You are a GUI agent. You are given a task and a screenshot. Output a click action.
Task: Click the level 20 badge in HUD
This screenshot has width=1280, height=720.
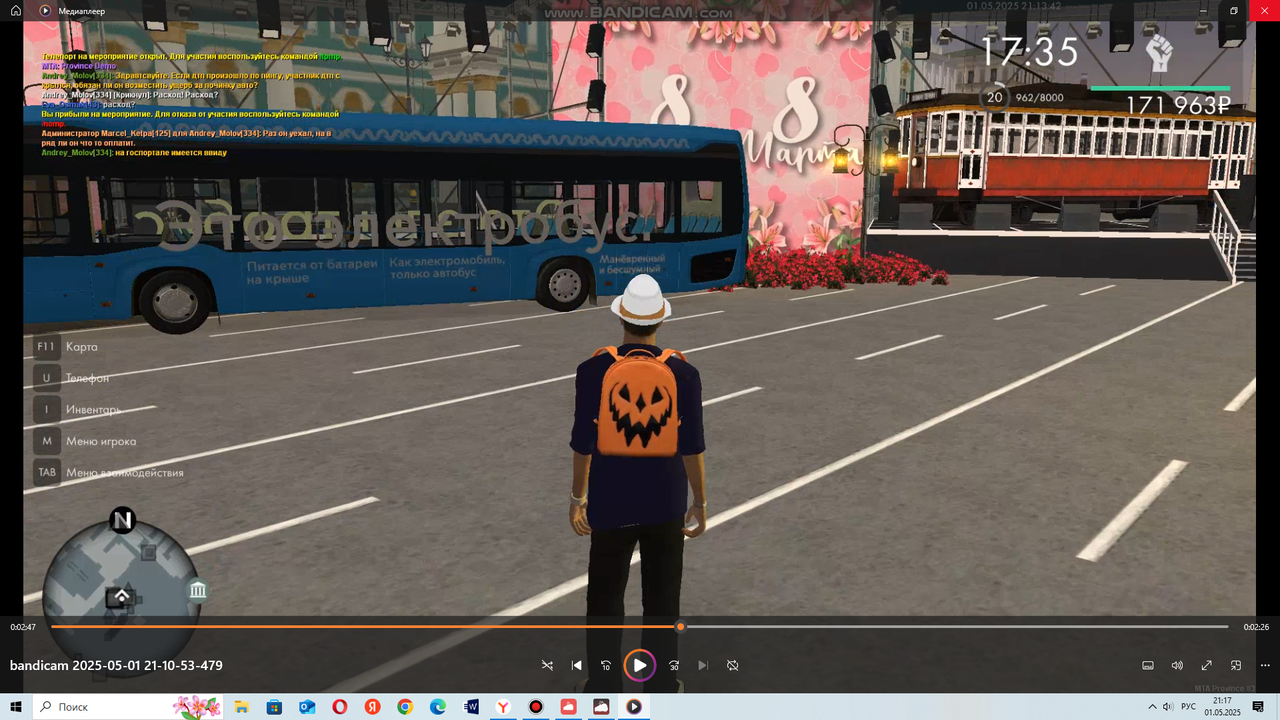[993, 97]
